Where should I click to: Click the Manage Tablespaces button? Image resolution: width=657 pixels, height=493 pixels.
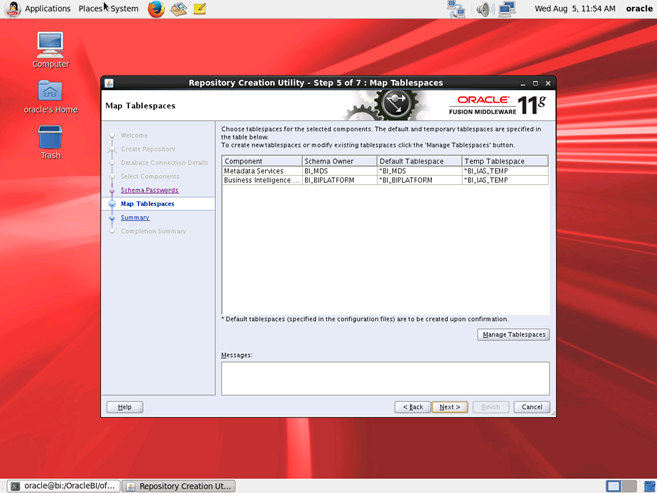coord(513,335)
